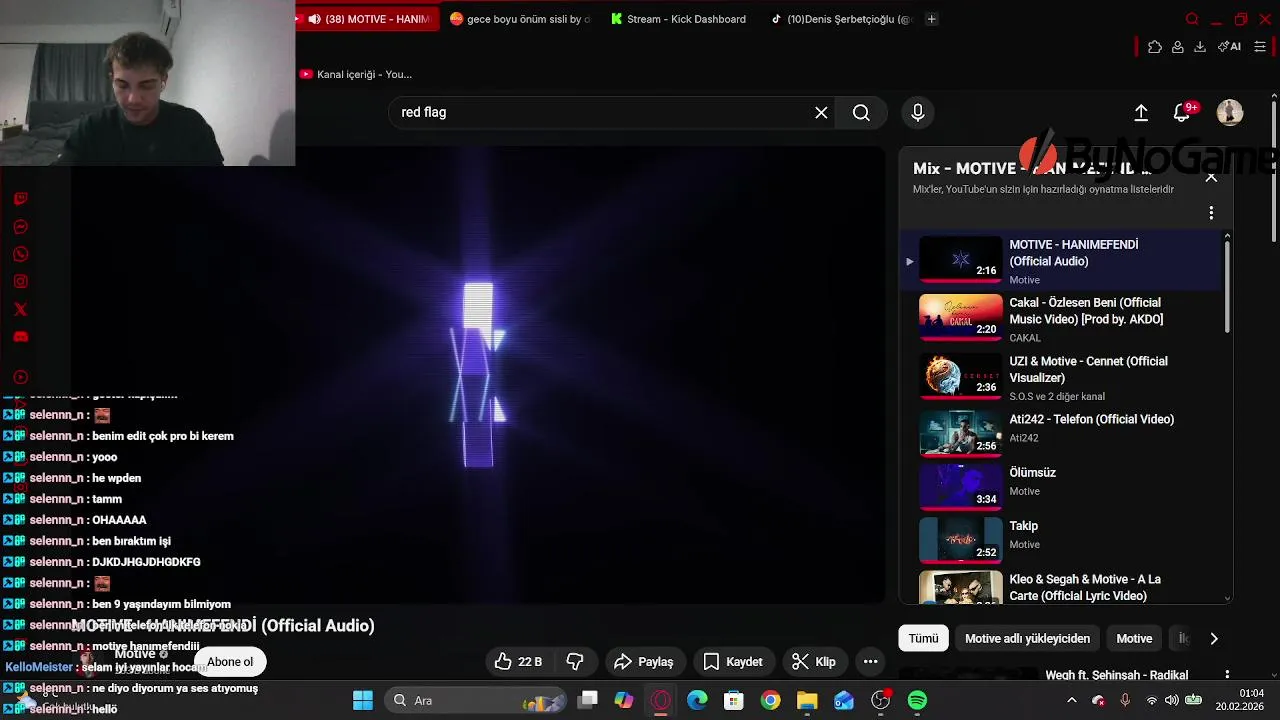This screenshot has width=1280, height=720.
Task: Dislike the video
Action: pyautogui.click(x=575, y=662)
